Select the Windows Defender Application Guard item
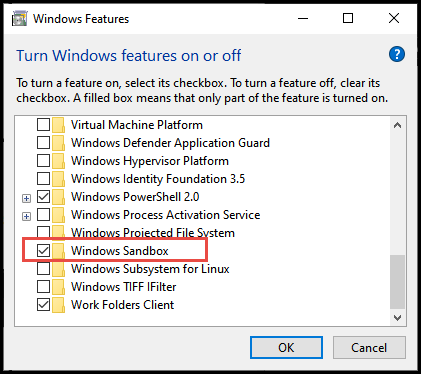421x374 pixels. click(170, 143)
